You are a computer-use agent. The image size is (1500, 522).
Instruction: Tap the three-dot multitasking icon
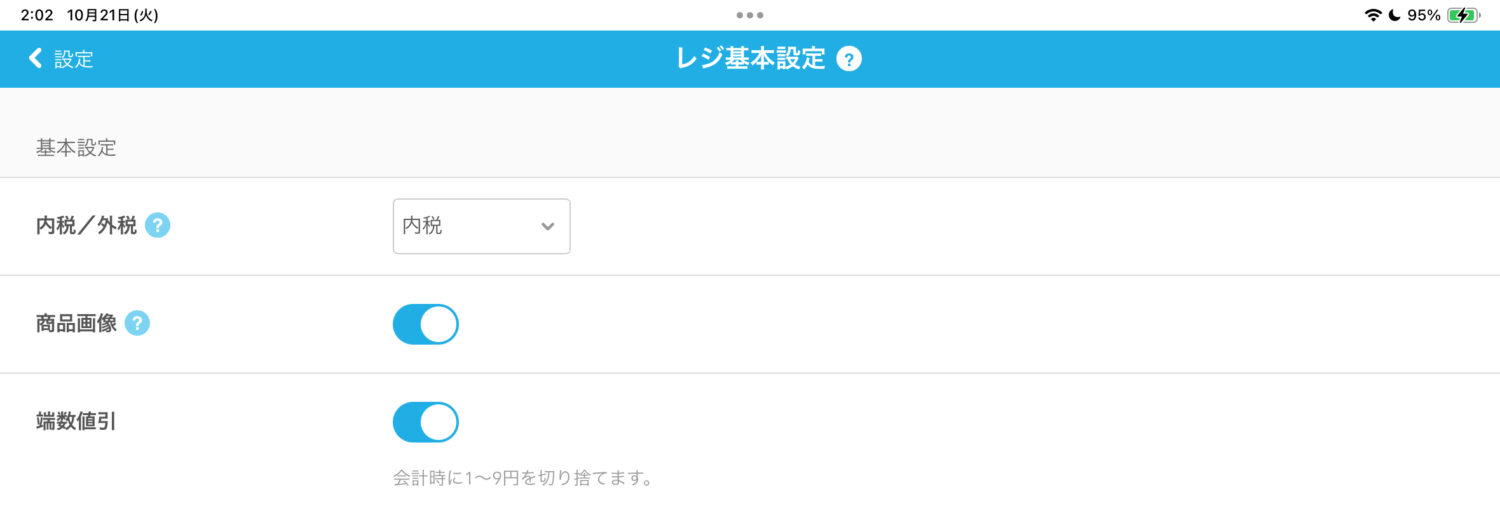click(749, 15)
